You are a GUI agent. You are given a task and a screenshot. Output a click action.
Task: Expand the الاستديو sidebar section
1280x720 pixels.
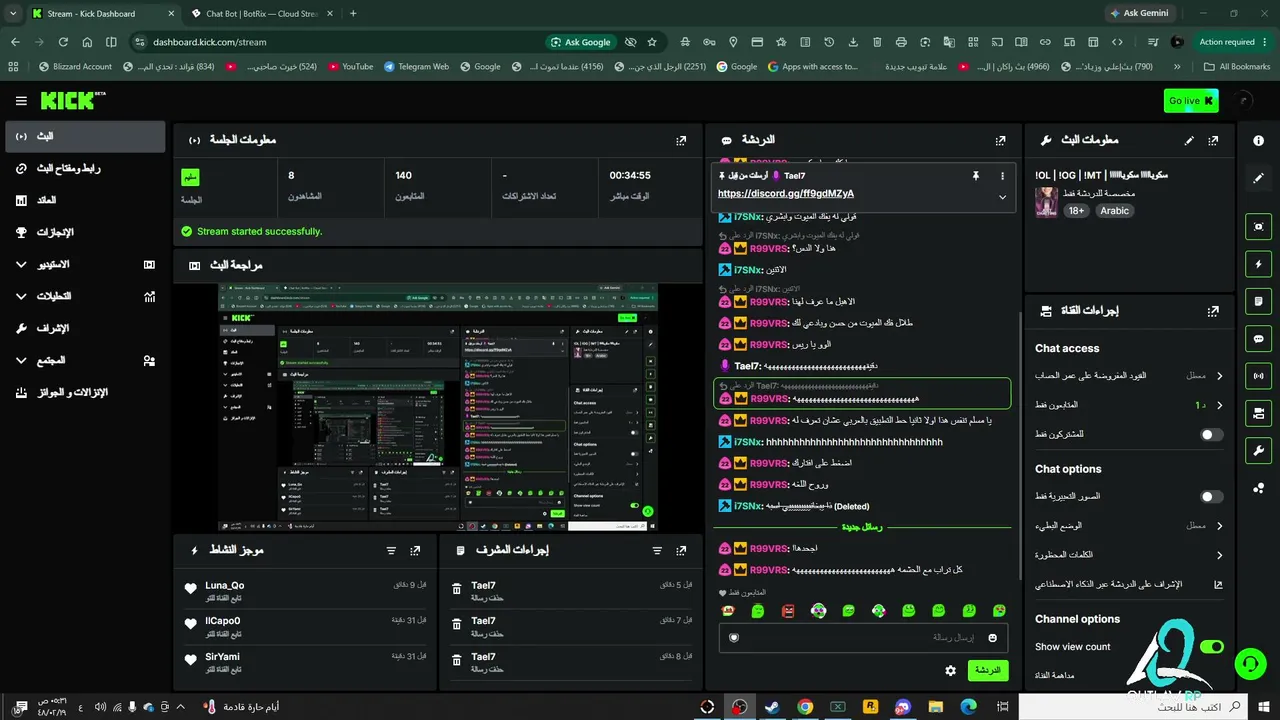click(85, 265)
